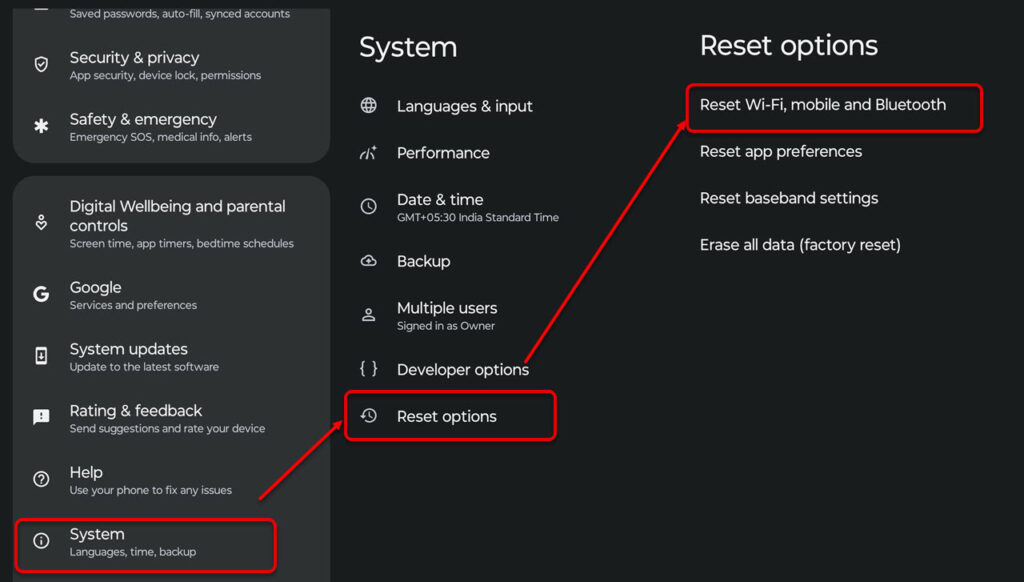Click the Security & privacy shield icon

tap(41, 64)
